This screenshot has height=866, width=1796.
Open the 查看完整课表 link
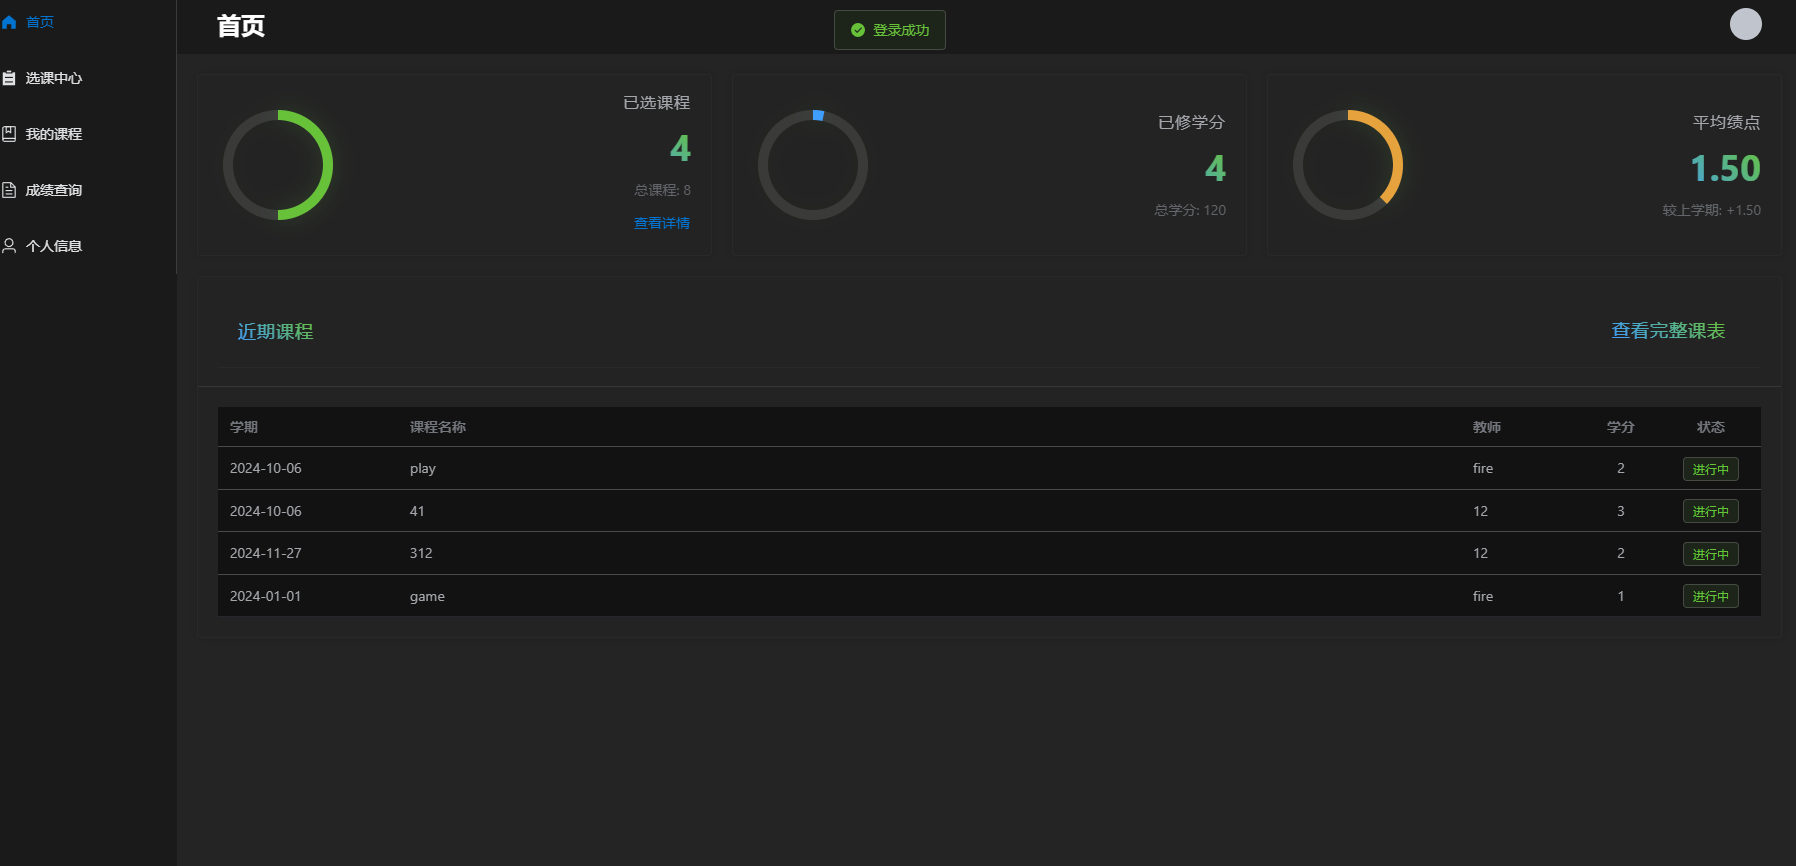click(1667, 331)
